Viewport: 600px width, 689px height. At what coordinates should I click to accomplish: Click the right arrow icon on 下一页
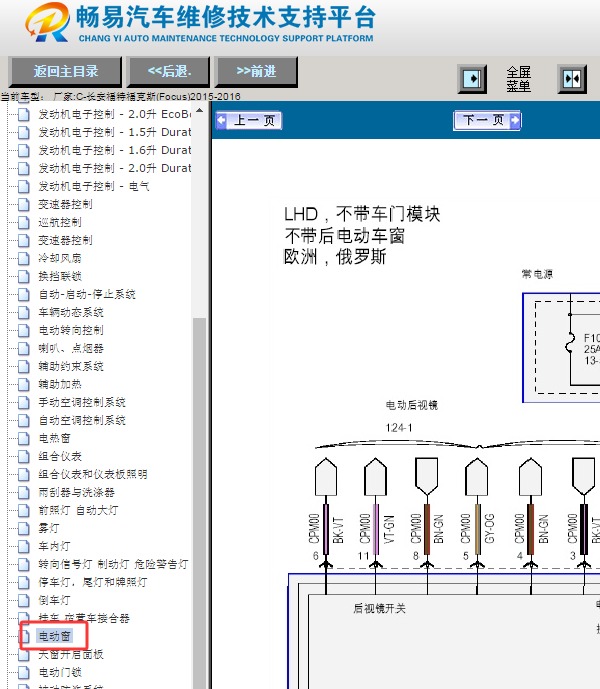515,120
